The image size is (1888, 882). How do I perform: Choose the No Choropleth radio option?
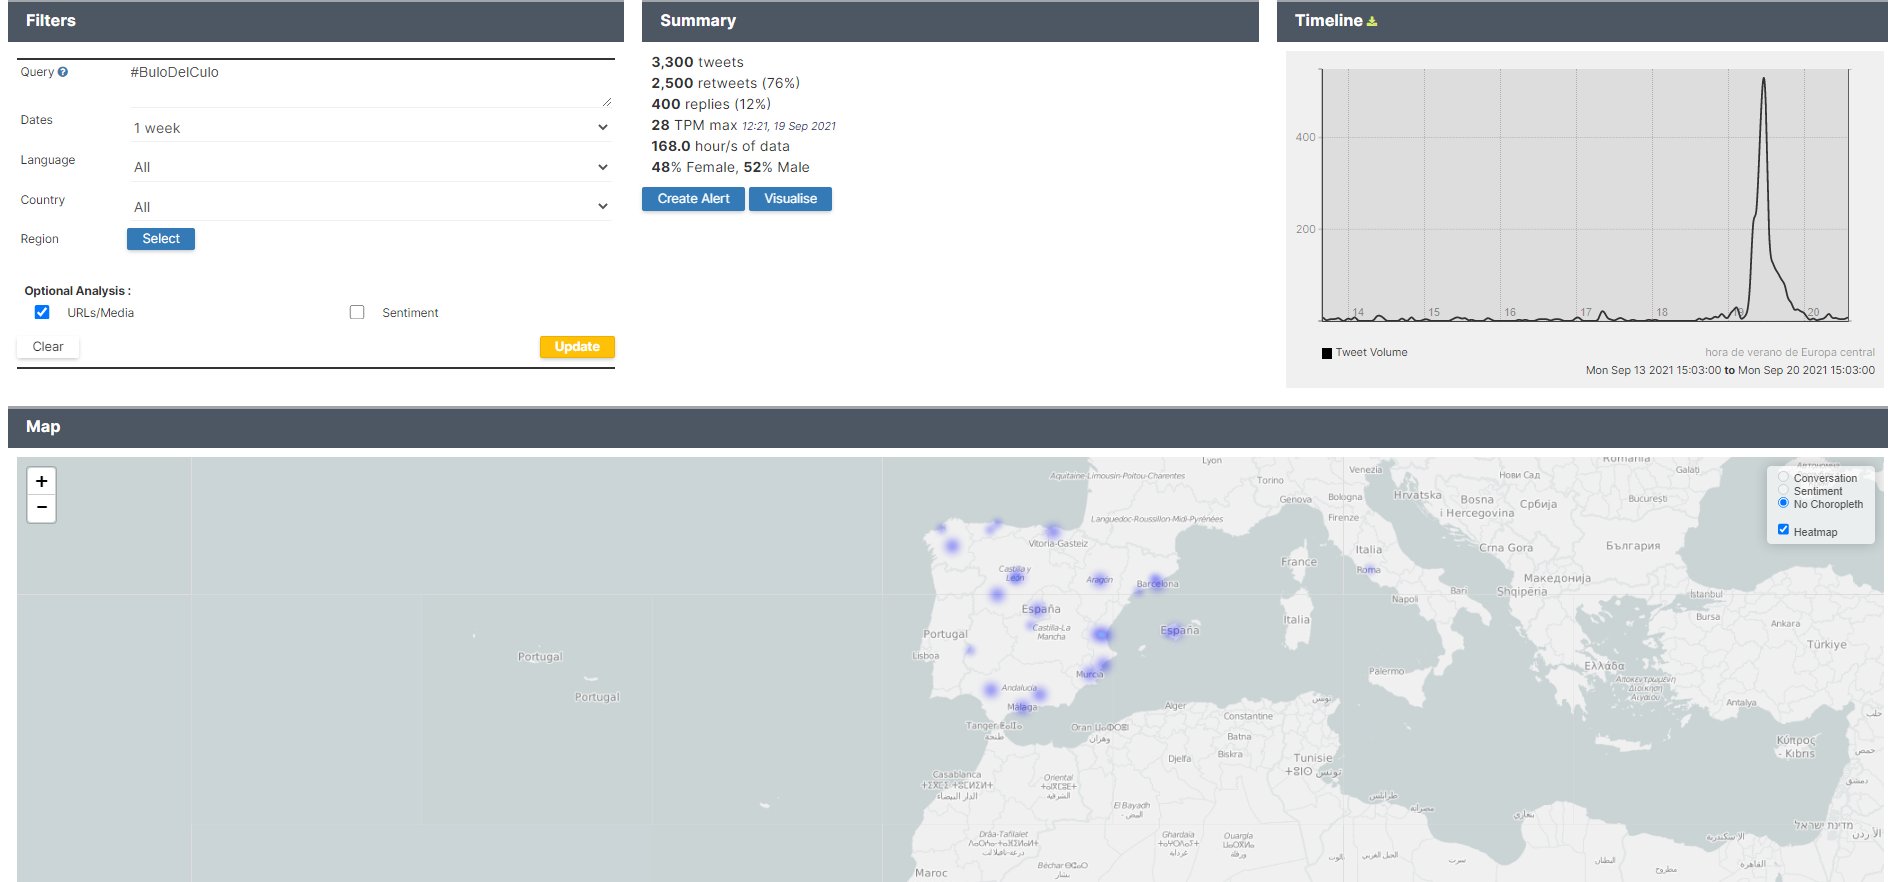[1783, 503]
